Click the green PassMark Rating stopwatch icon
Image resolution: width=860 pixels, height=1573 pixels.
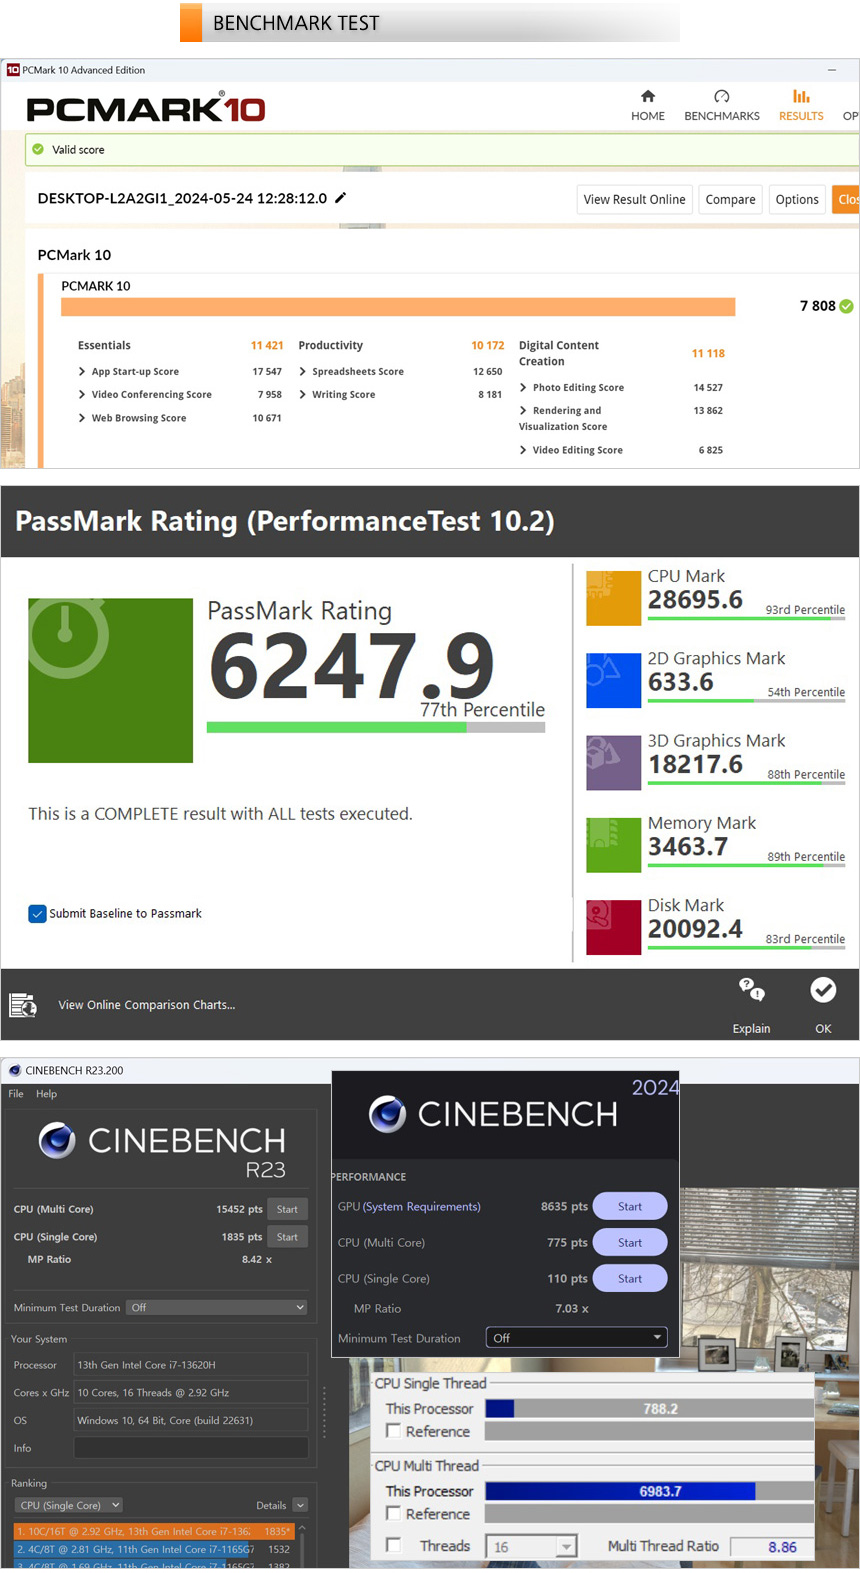click(x=110, y=680)
